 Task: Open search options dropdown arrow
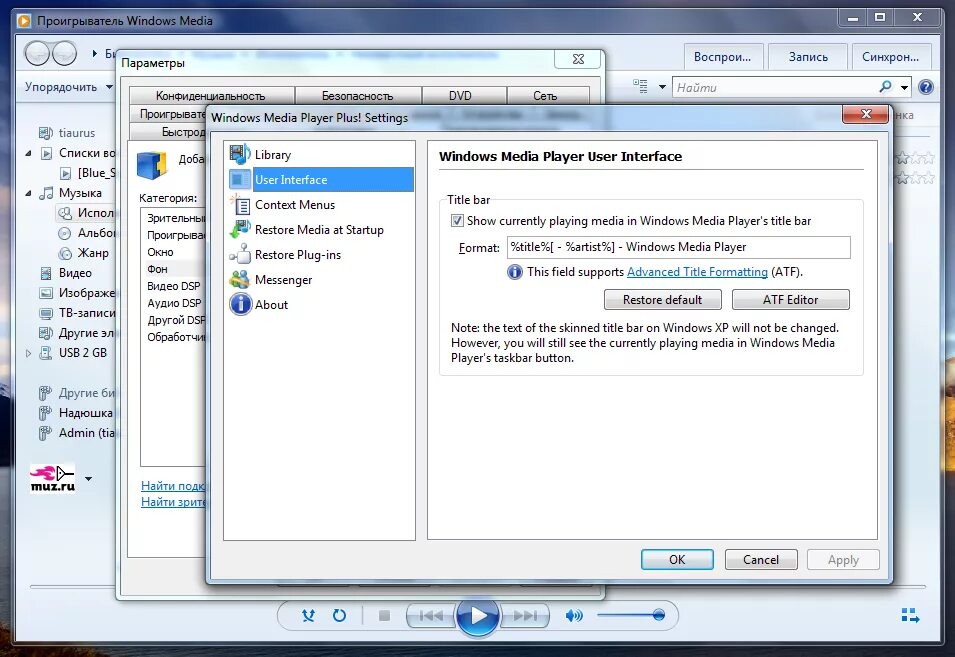point(904,88)
